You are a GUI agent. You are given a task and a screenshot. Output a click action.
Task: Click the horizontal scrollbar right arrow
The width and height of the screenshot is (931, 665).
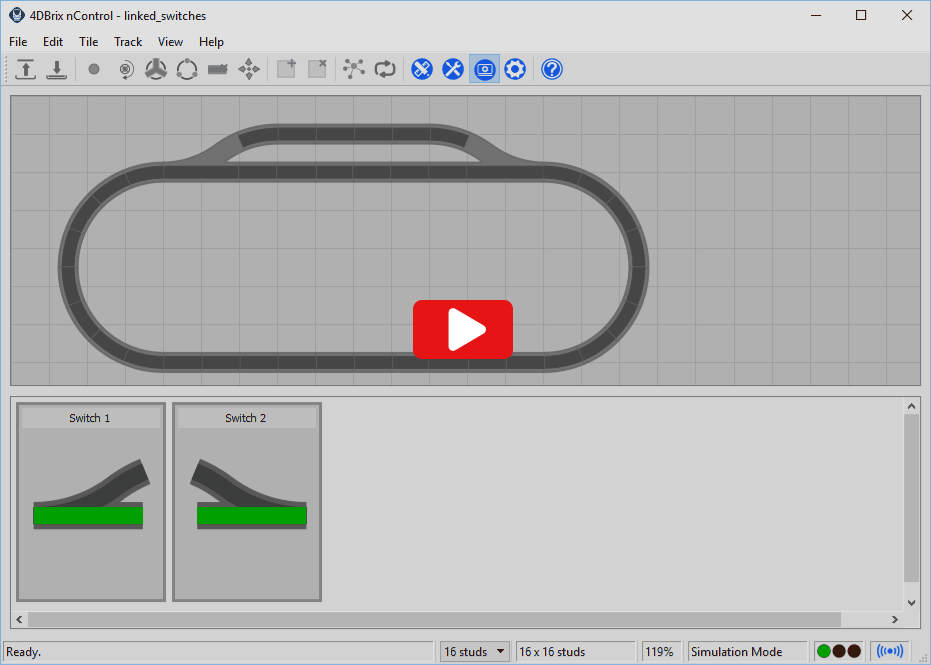click(895, 620)
